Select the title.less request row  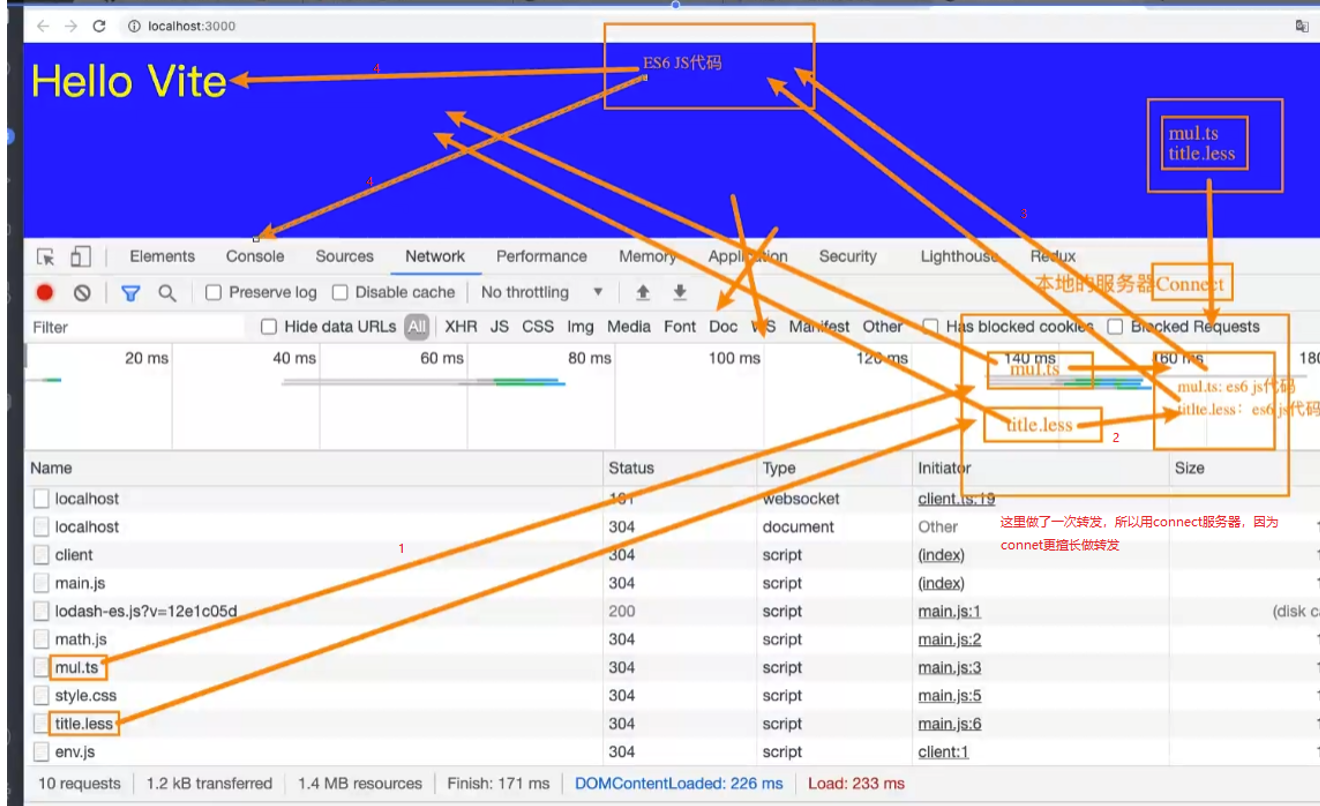[672, 723]
